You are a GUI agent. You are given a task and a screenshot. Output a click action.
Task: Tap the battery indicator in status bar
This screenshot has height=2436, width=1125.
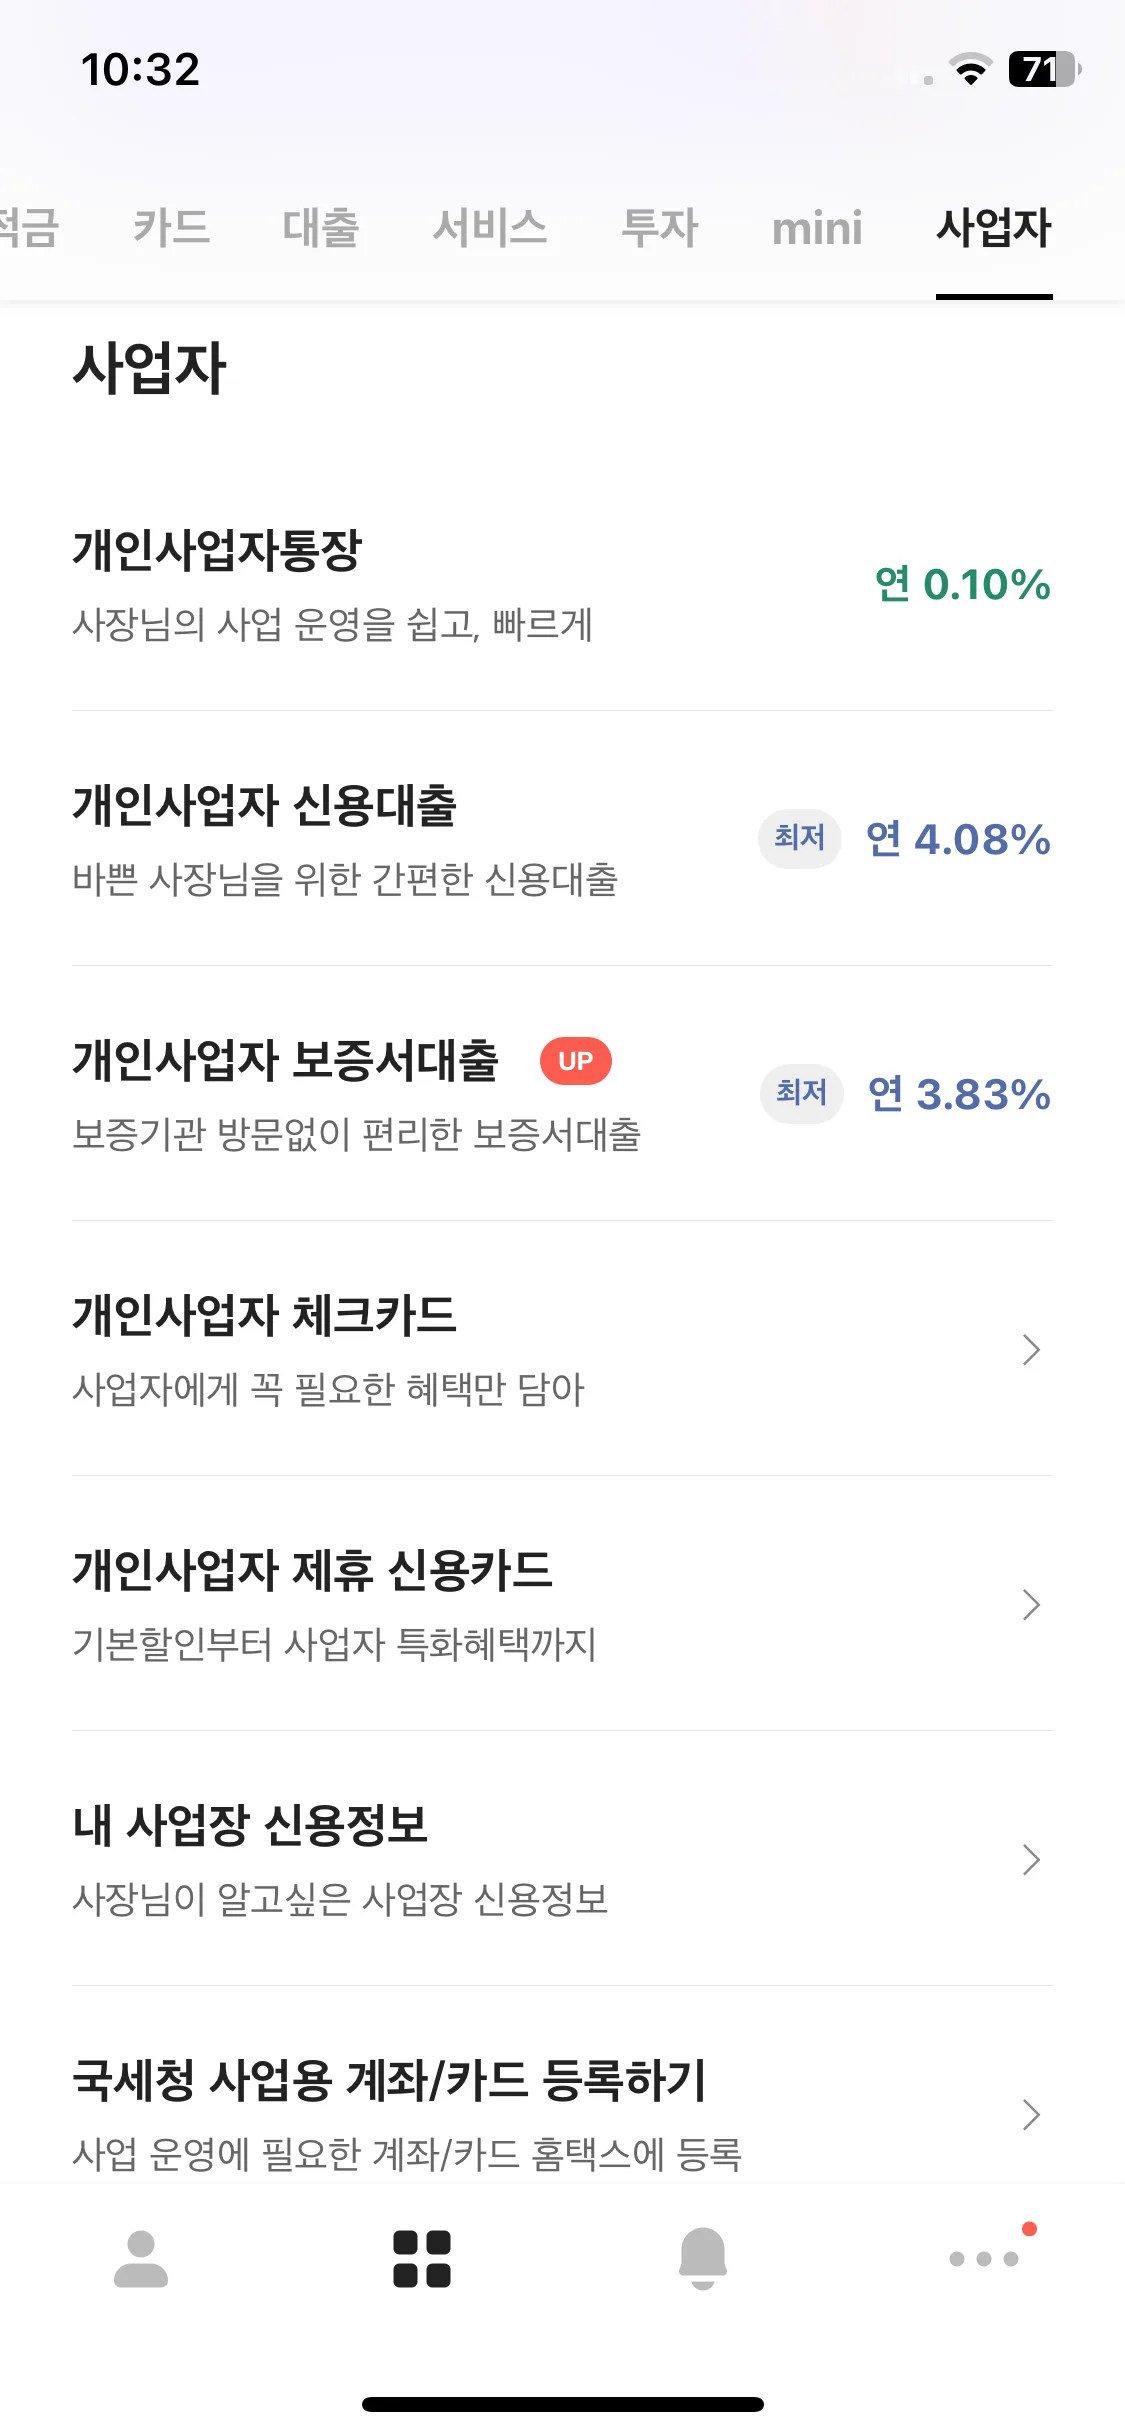tap(1045, 69)
